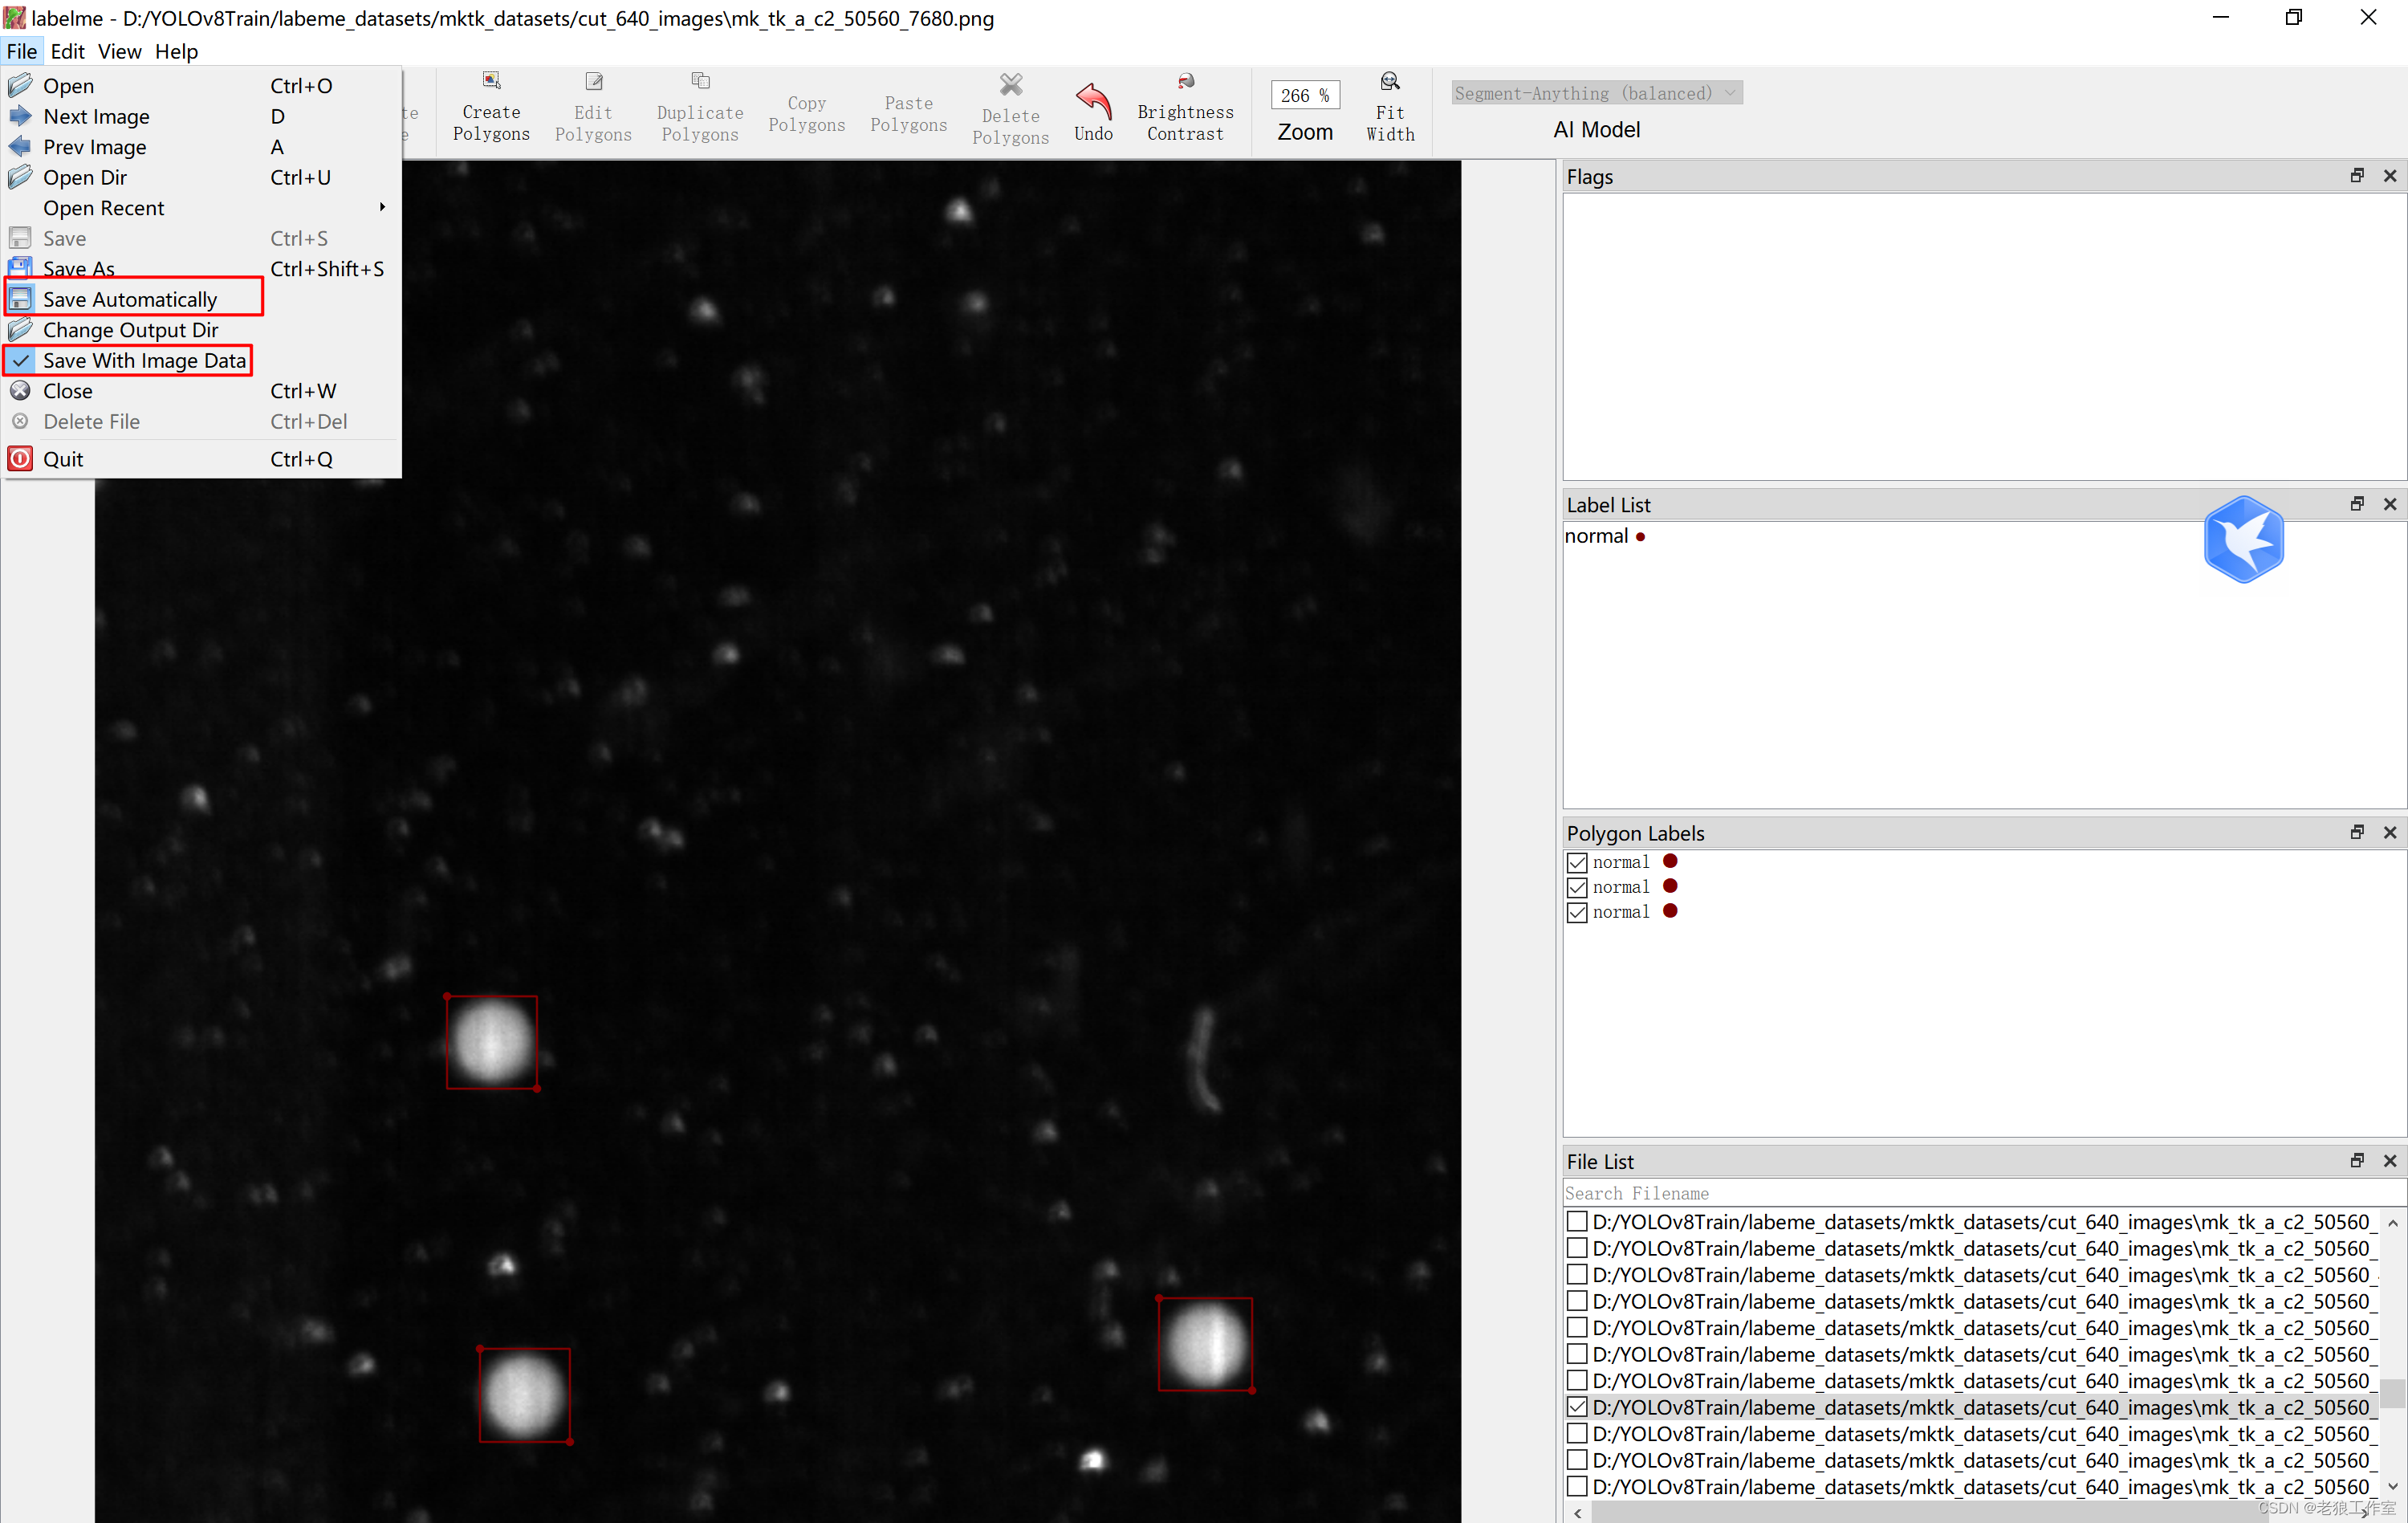Toggle third normal polygon label checkbox
This screenshot has width=2408, height=1523.
(1577, 912)
